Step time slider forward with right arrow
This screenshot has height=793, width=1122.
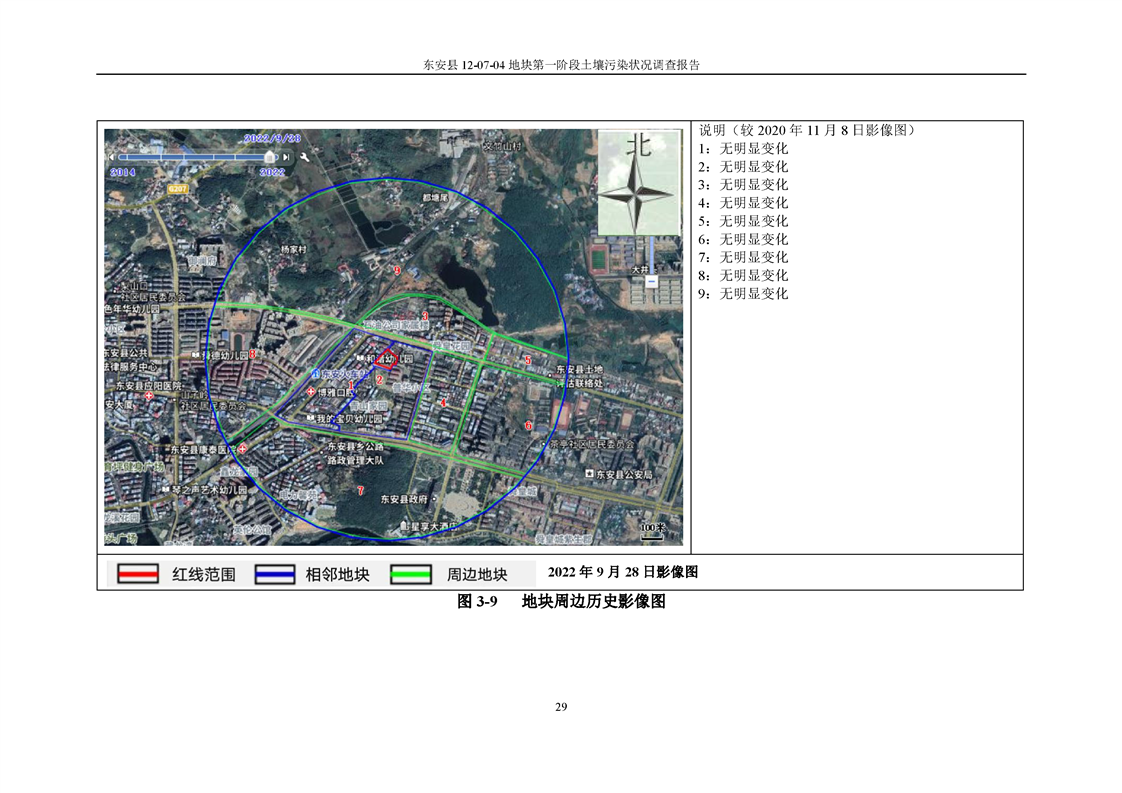pyautogui.click(x=287, y=157)
